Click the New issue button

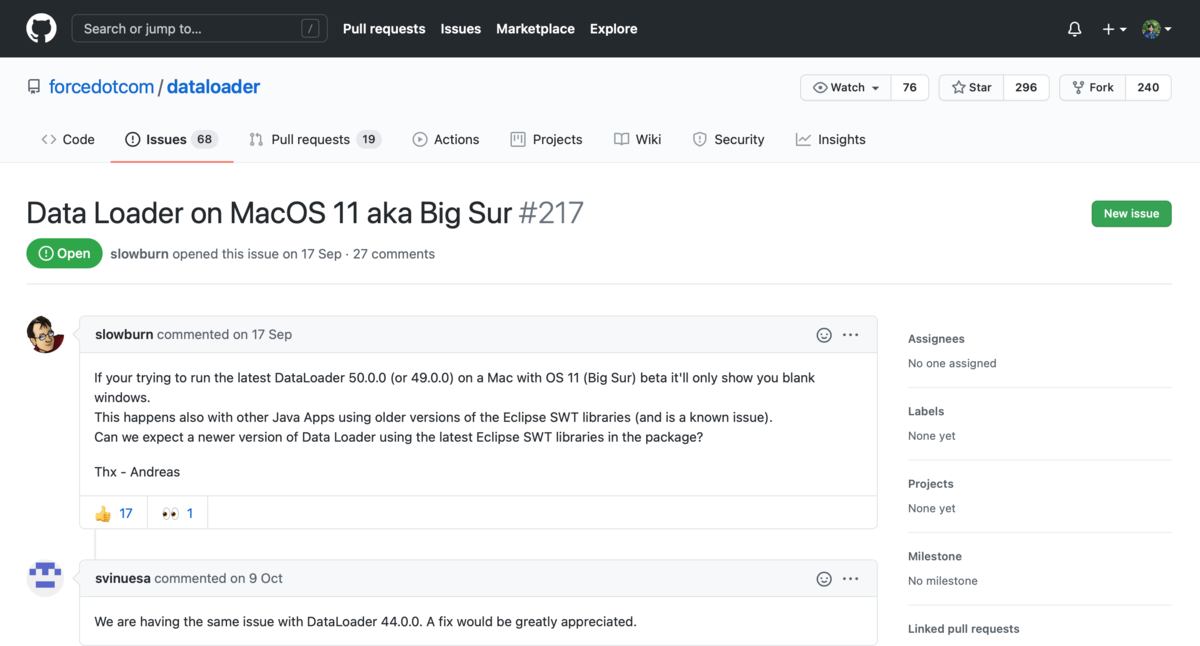(1131, 213)
